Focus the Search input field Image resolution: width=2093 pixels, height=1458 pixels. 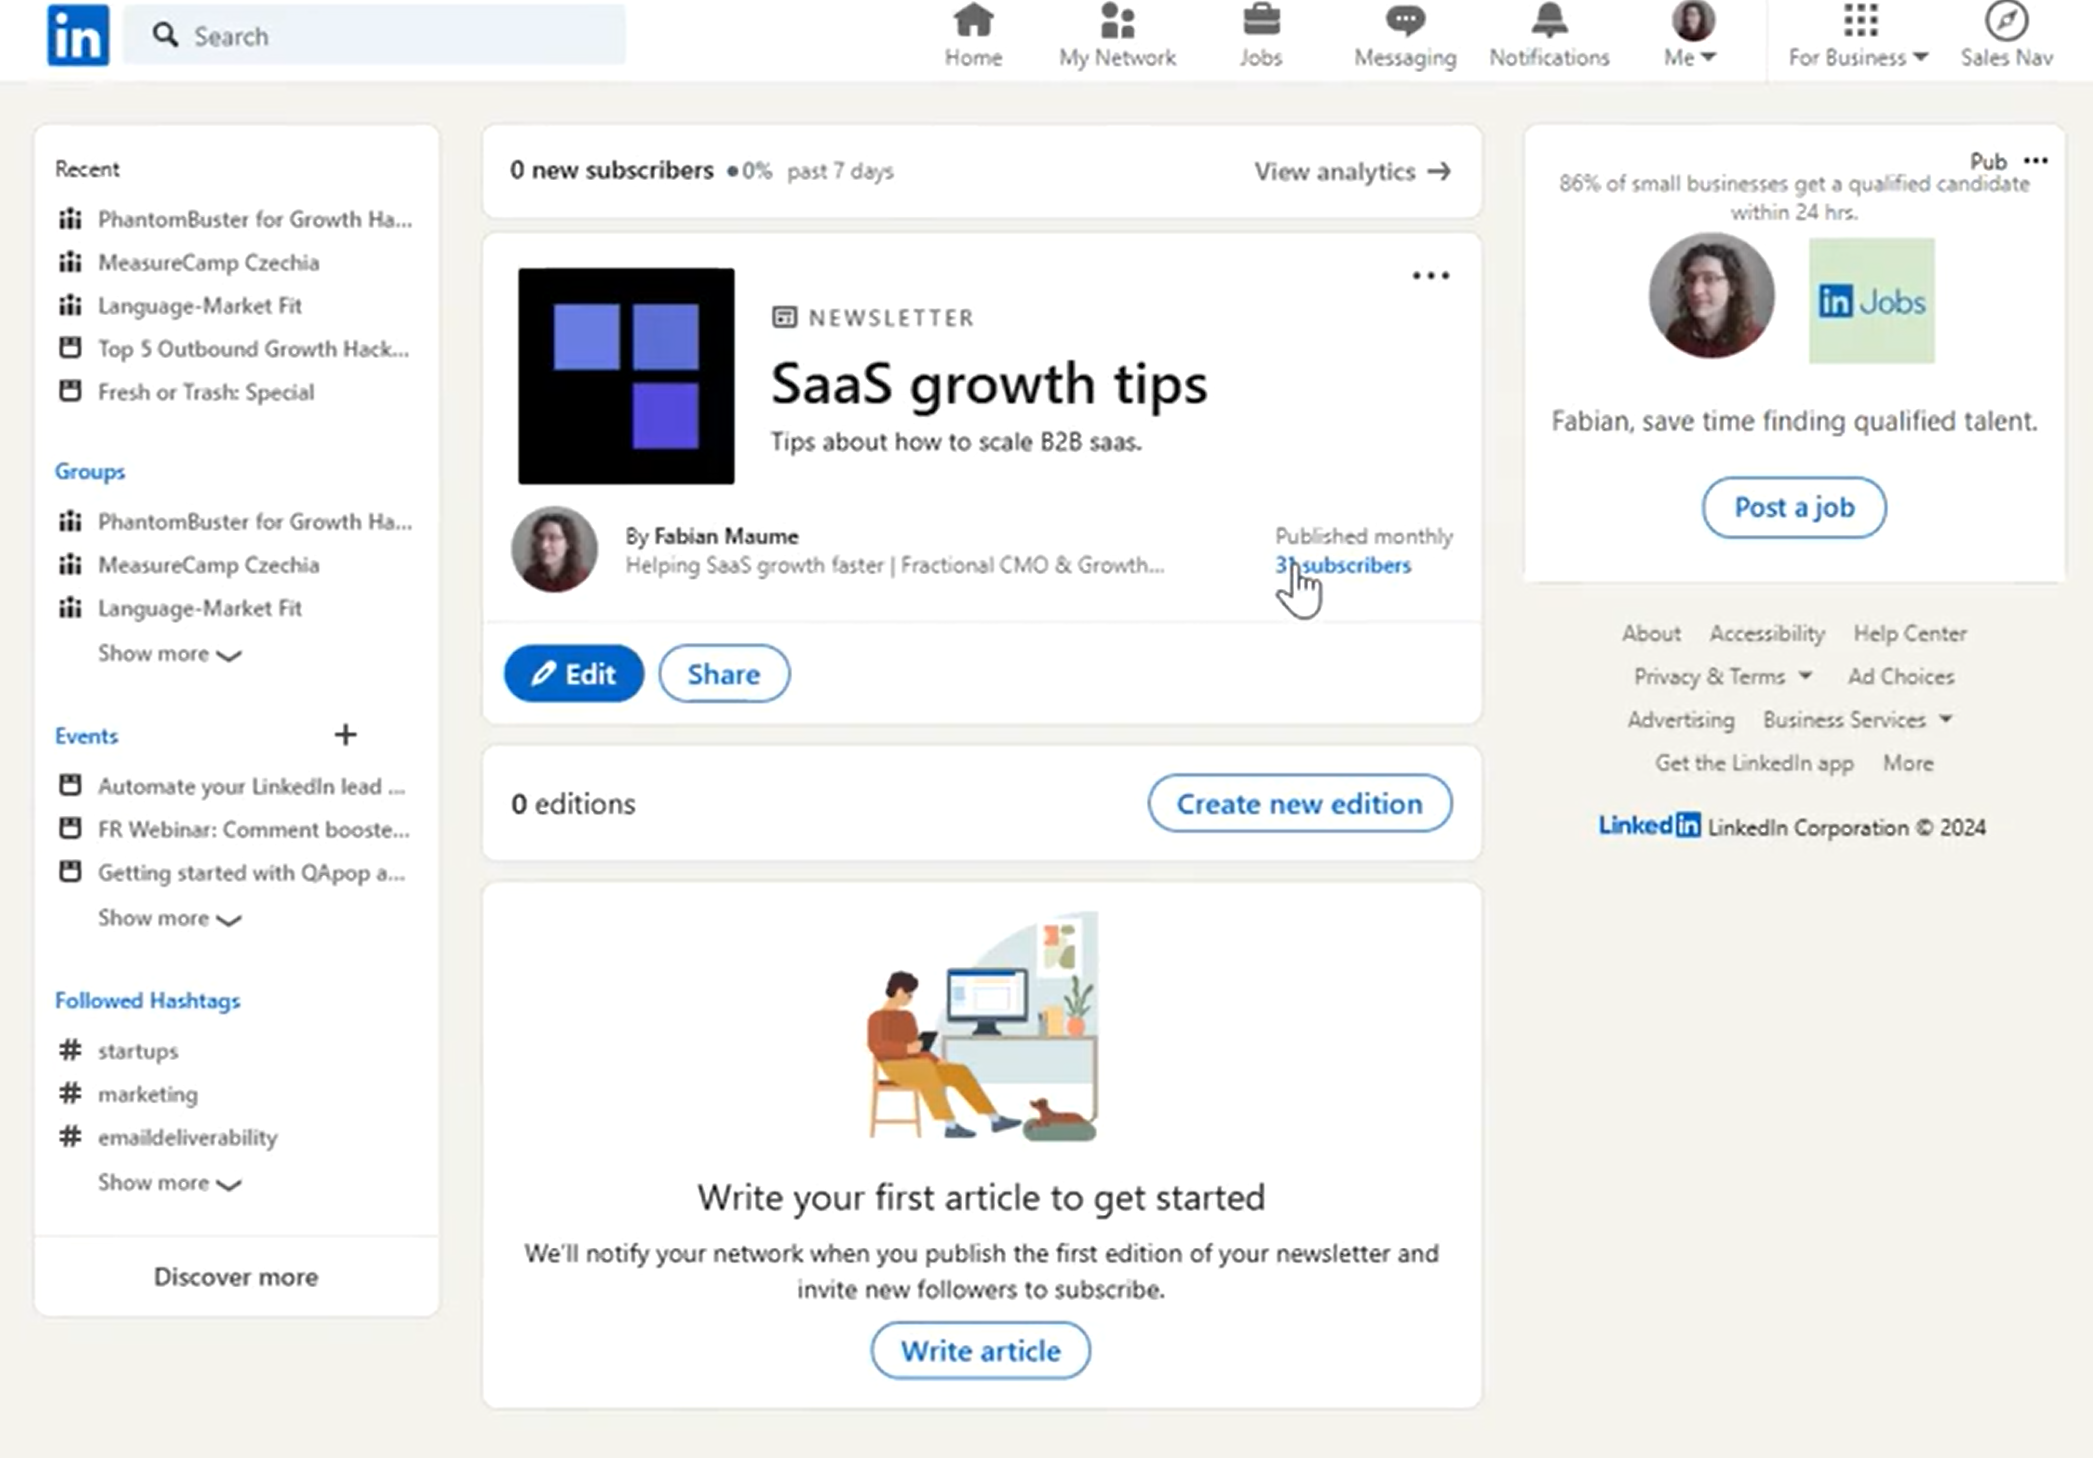pyautogui.click(x=374, y=35)
